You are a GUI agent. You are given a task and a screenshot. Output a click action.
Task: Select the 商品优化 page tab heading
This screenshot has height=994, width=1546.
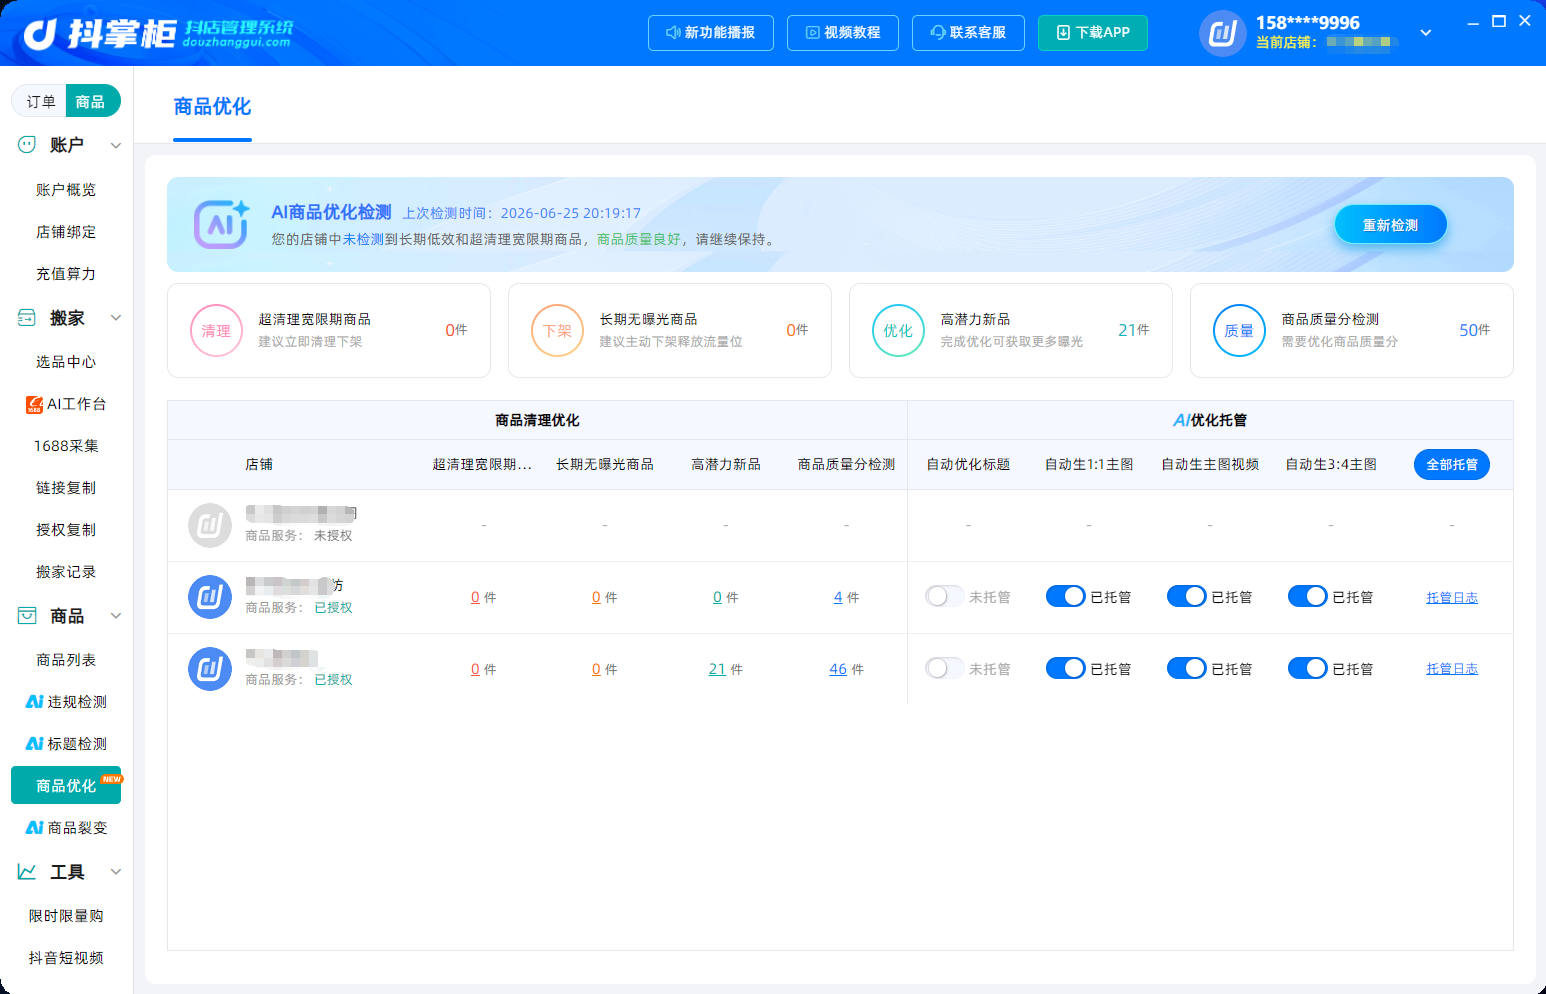(x=212, y=107)
